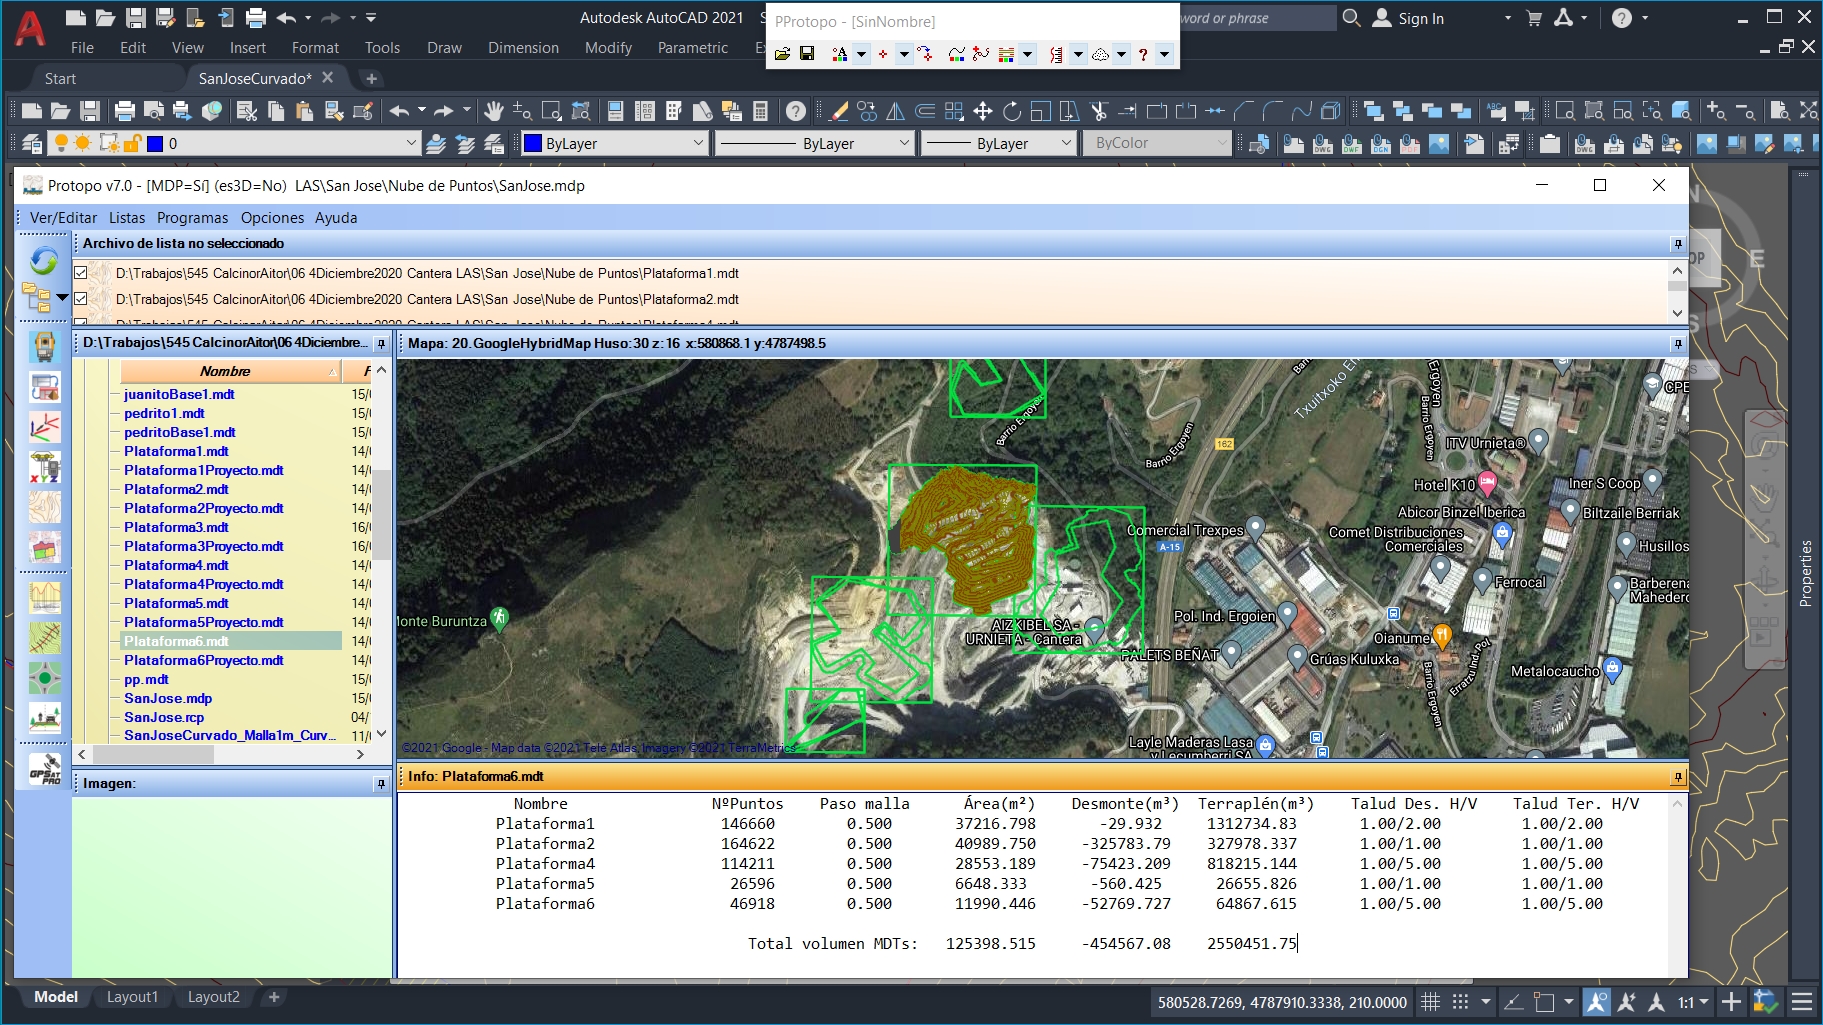Toggle layer 0 on/off lightbulb icon
This screenshot has height=1025, width=1823.
click(61, 143)
